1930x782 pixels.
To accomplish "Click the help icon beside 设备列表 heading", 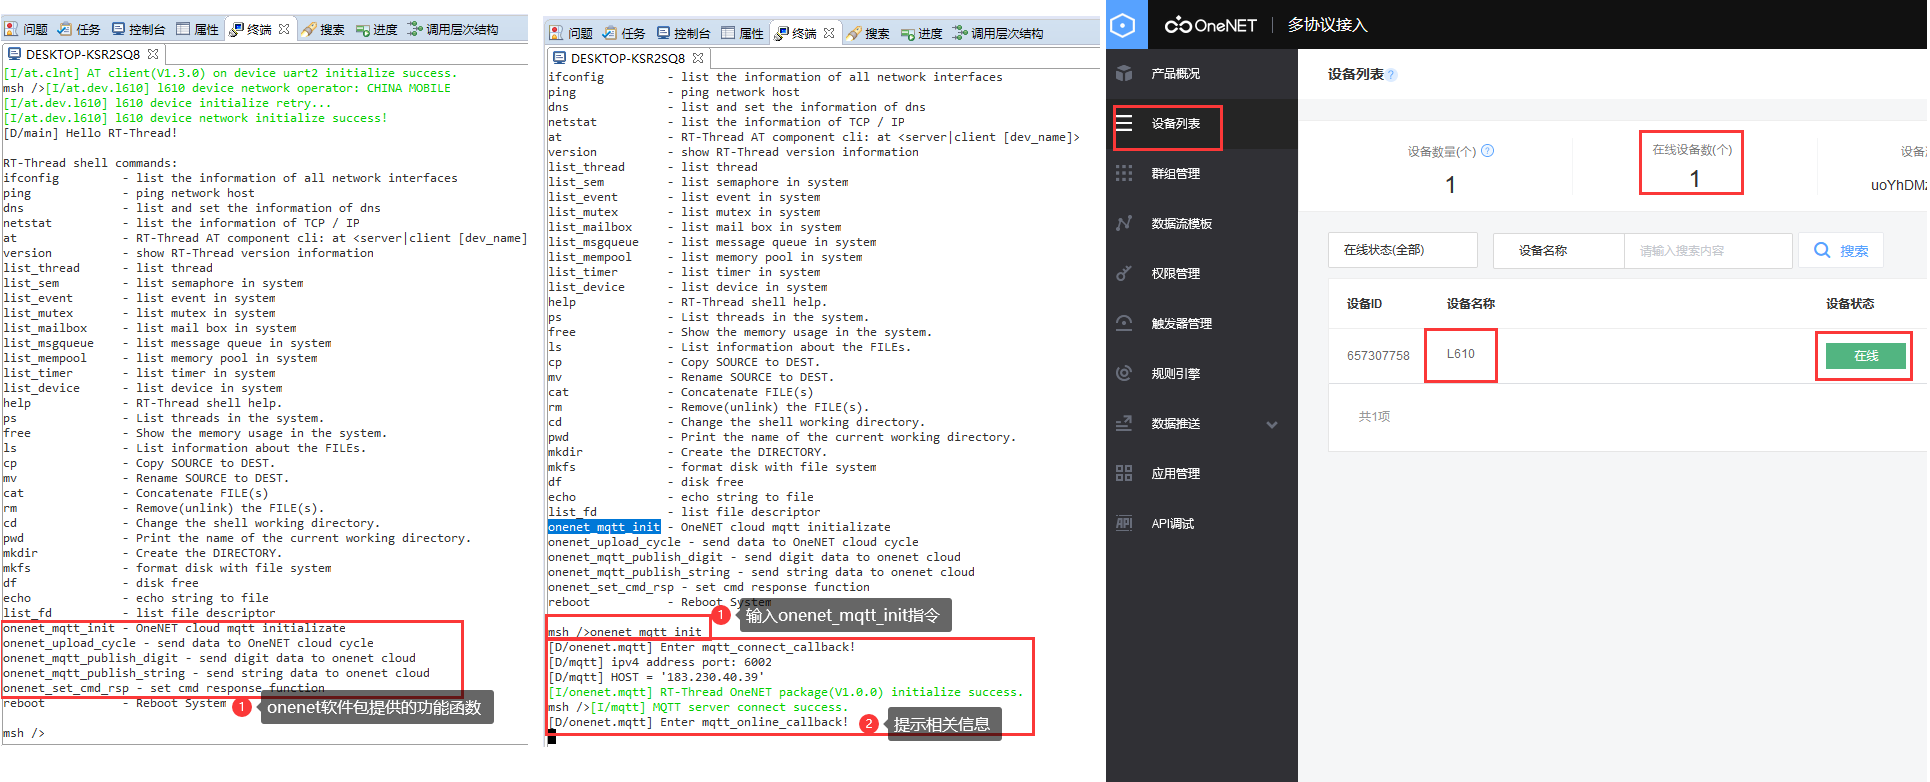I will (x=1391, y=75).
